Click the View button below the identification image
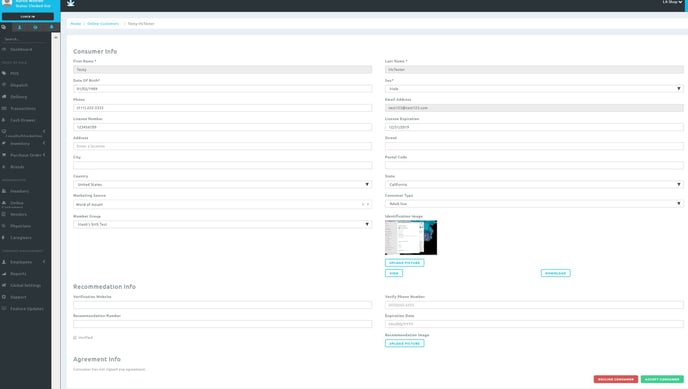The height and width of the screenshot is (389, 688). pyautogui.click(x=394, y=273)
